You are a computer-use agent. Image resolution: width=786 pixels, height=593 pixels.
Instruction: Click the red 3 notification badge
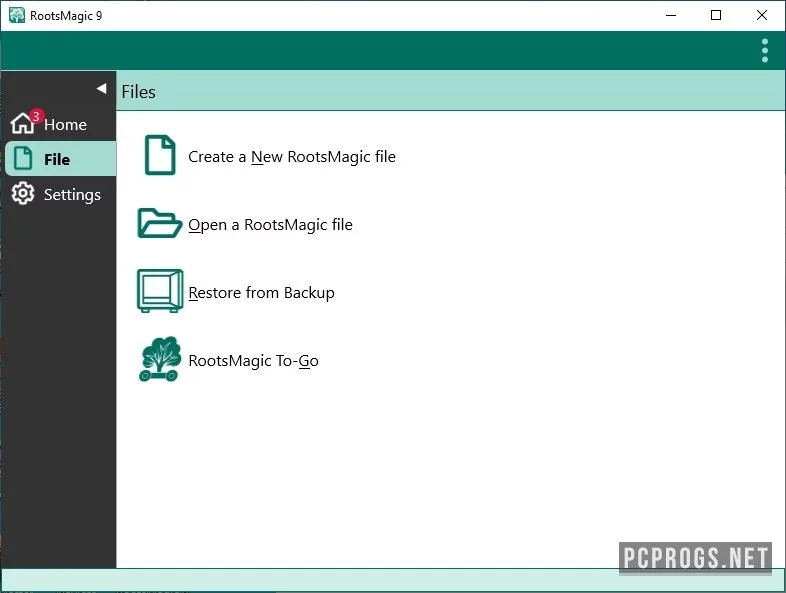pyautogui.click(x=36, y=116)
